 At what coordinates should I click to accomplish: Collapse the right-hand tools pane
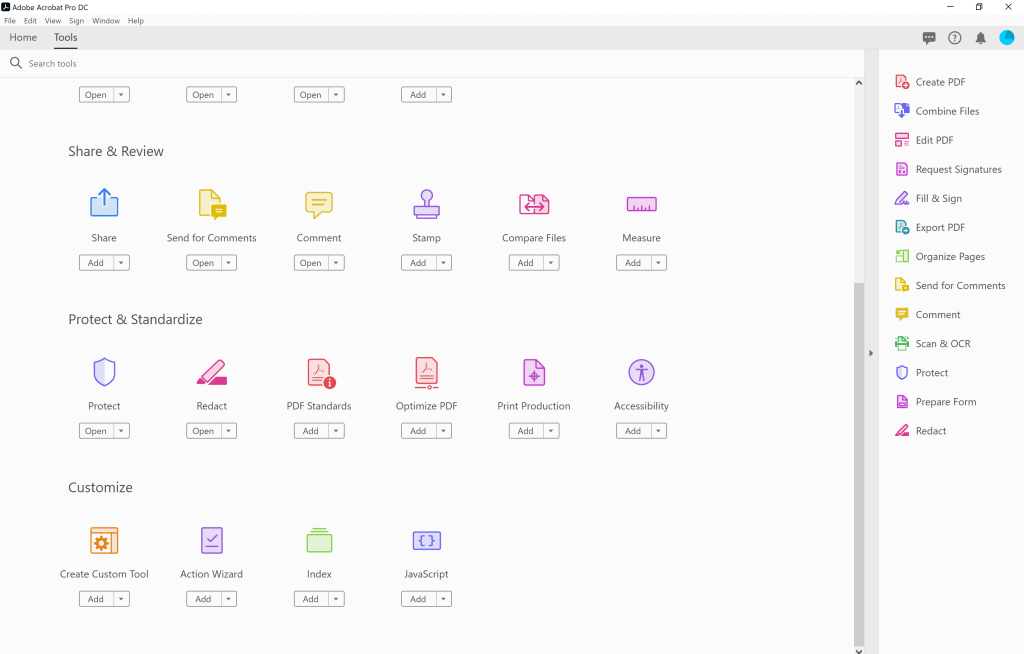click(870, 352)
